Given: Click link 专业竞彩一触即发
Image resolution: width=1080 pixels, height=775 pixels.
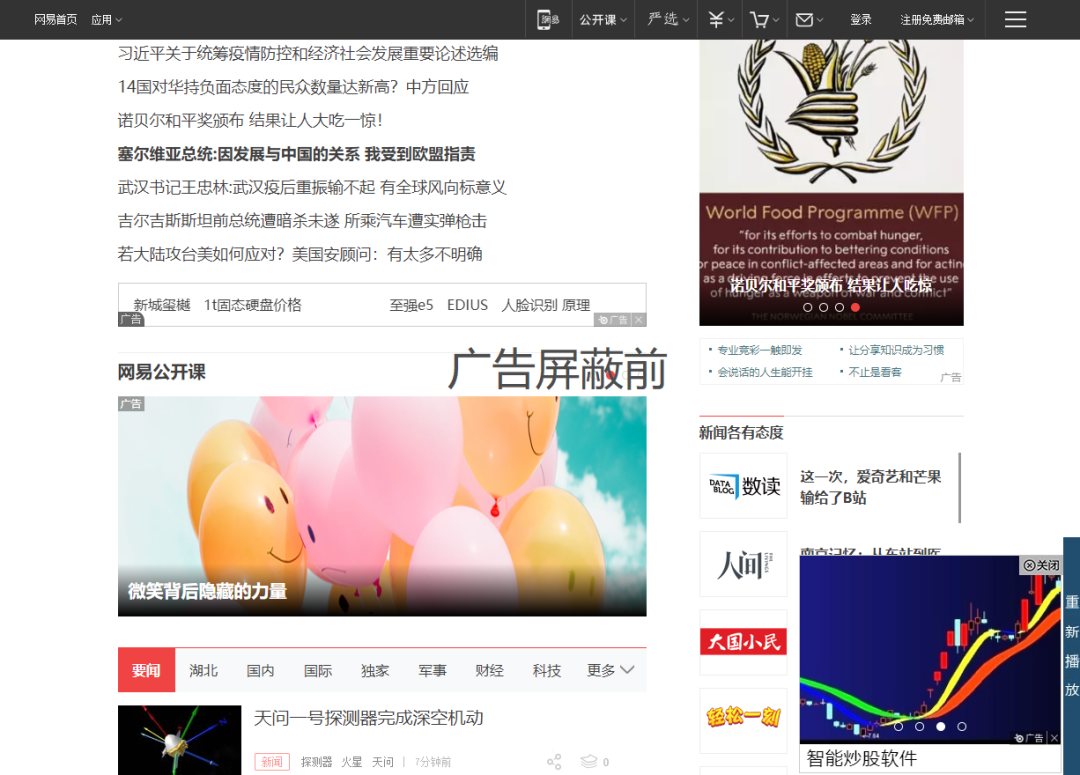Looking at the screenshot, I should [x=760, y=350].
